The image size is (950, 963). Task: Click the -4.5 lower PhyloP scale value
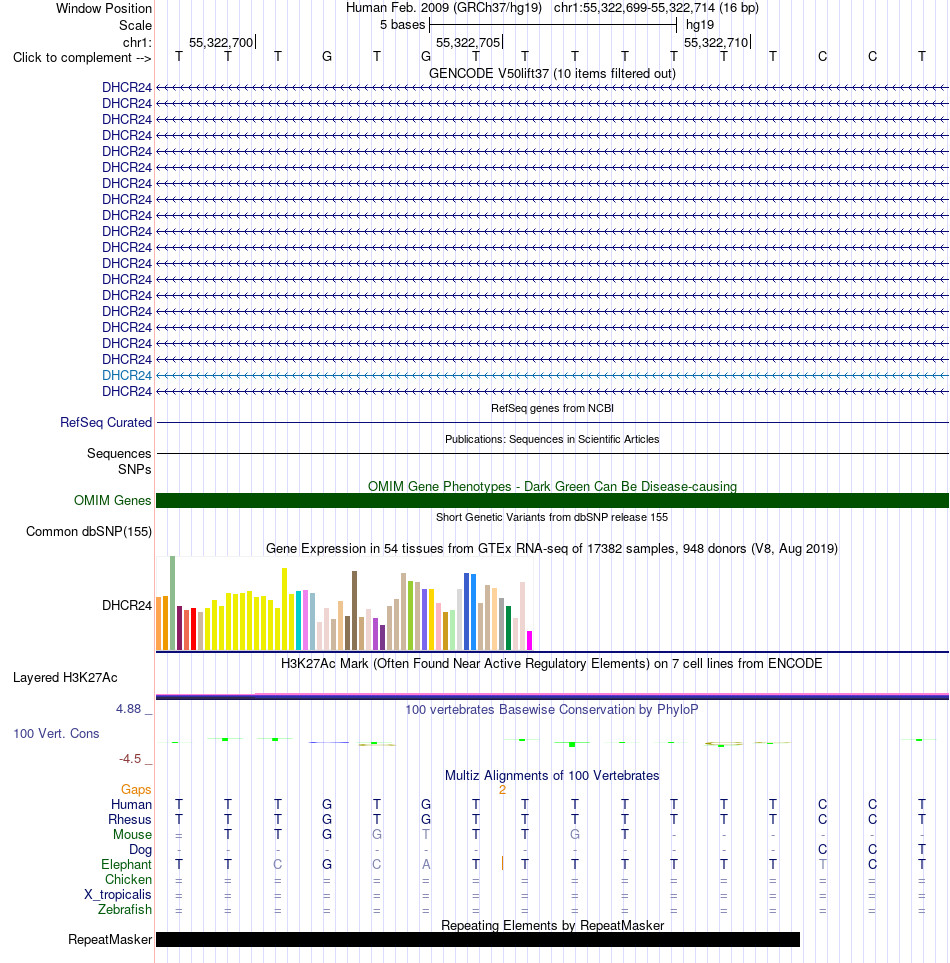pyautogui.click(x=130, y=759)
